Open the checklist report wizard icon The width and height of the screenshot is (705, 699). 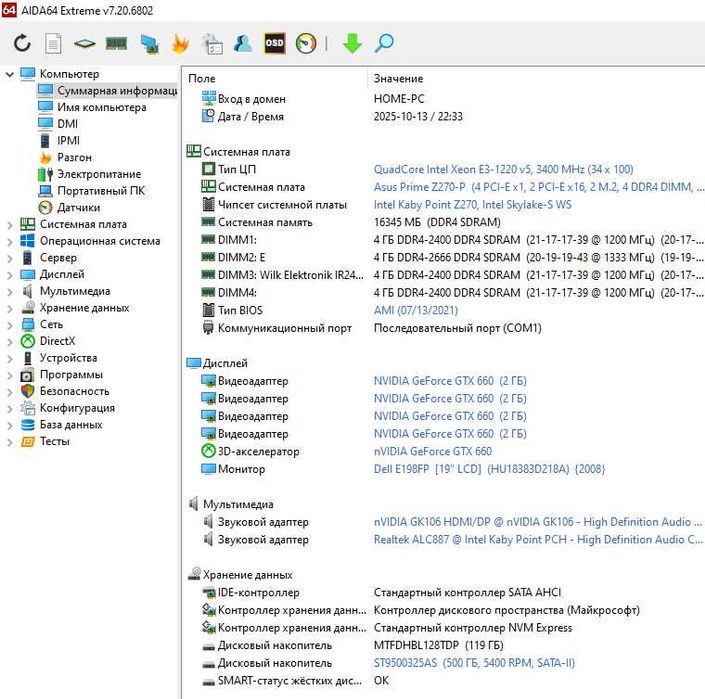[212, 44]
